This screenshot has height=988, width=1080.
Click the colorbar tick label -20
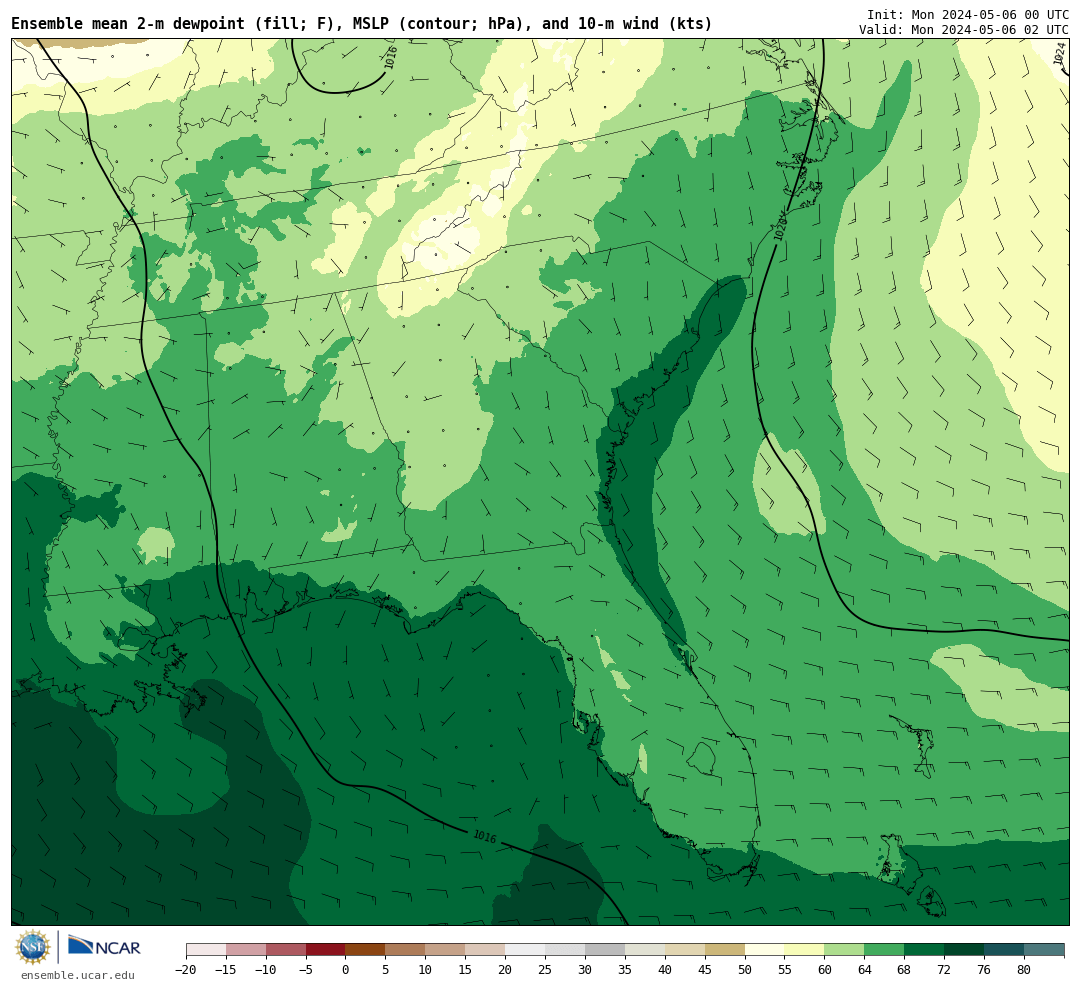[186, 970]
